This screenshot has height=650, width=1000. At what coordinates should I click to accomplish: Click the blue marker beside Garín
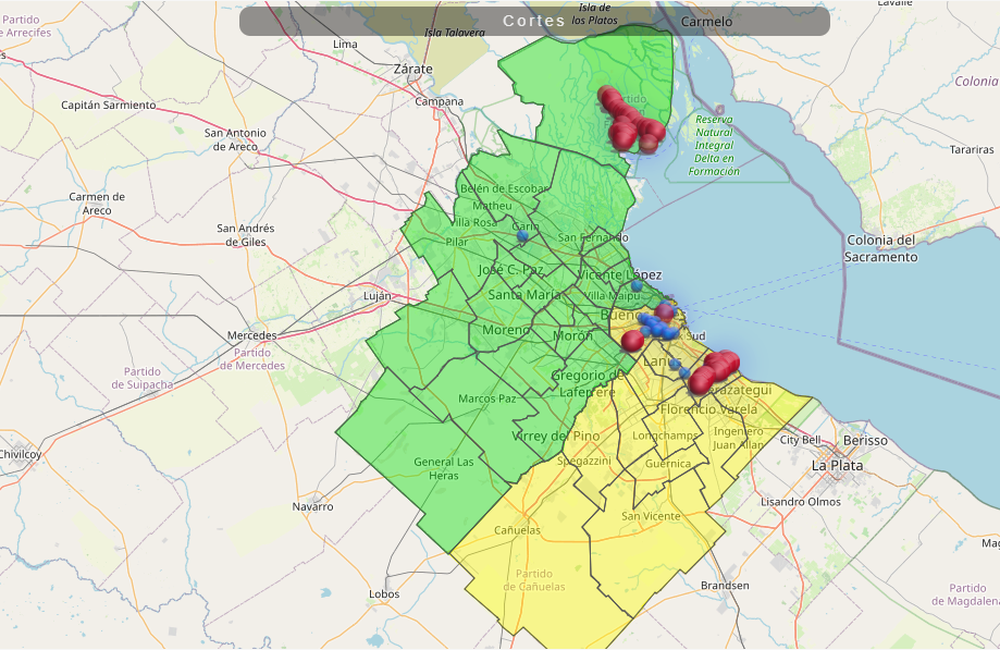522,237
